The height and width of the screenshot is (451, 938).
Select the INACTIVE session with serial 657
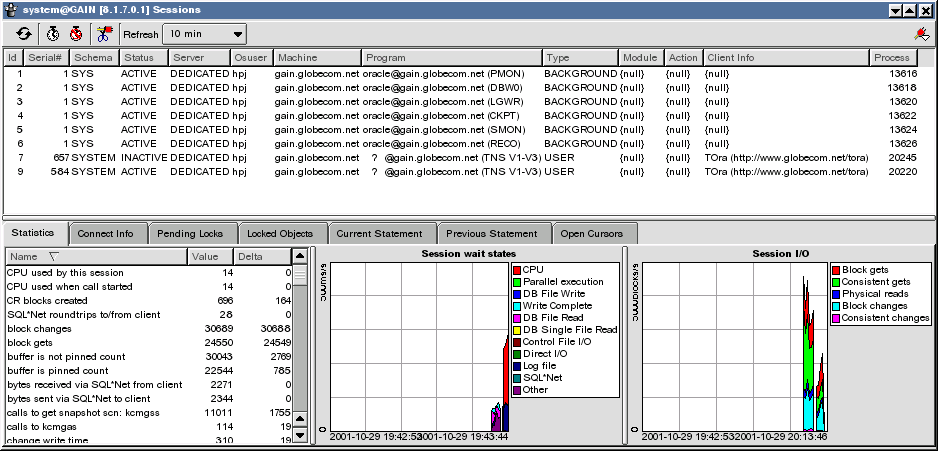pyautogui.click(x=300, y=157)
